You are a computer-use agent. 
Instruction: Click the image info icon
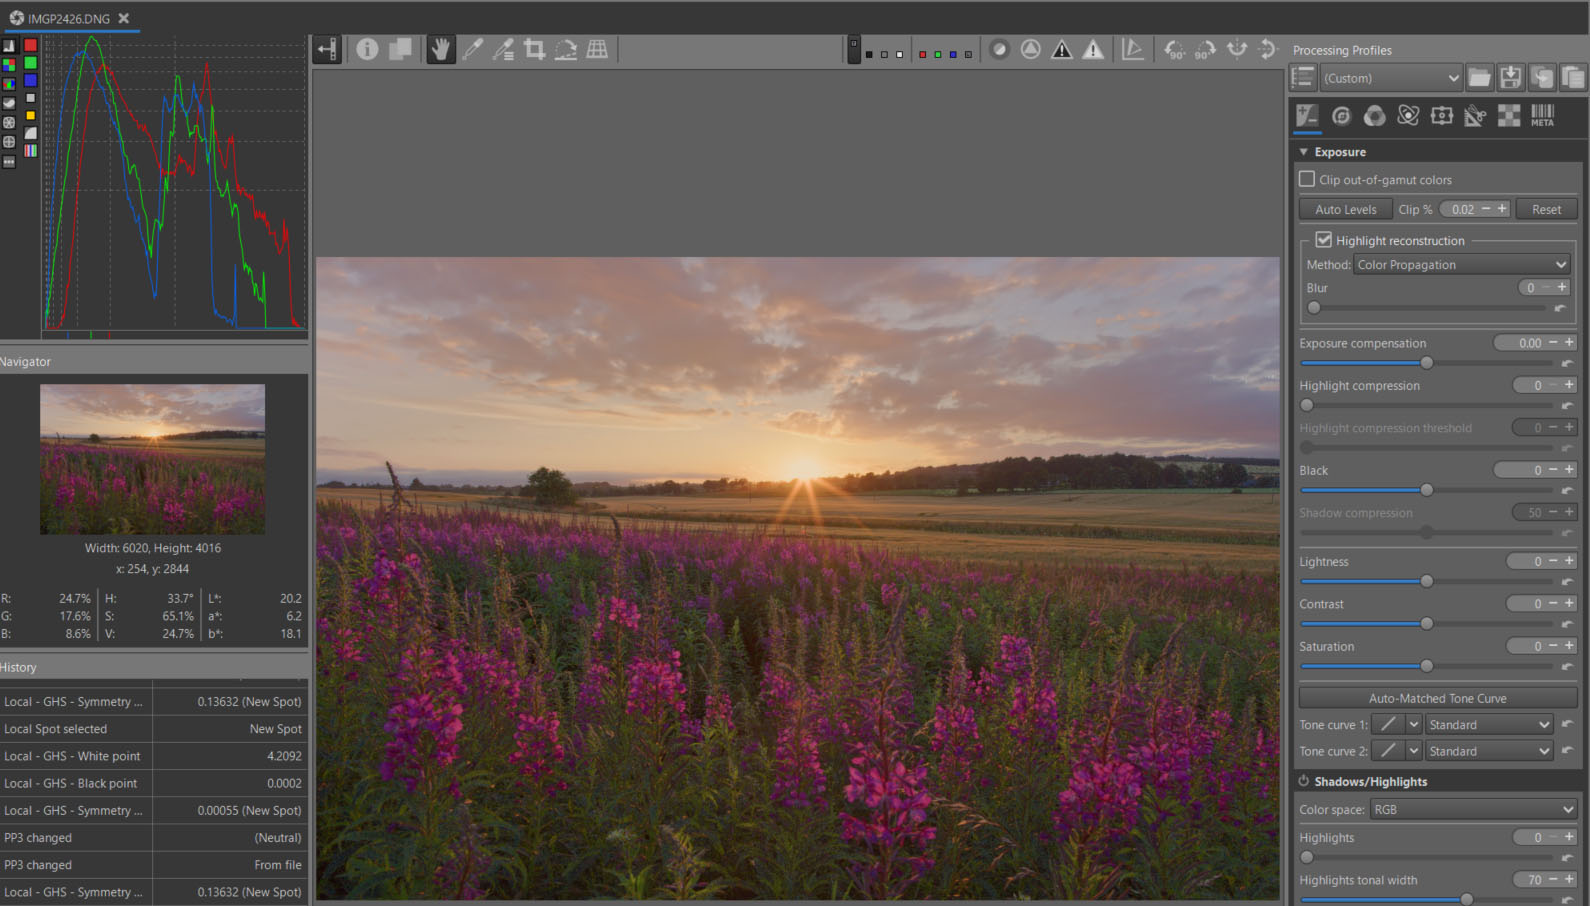tap(367, 49)
